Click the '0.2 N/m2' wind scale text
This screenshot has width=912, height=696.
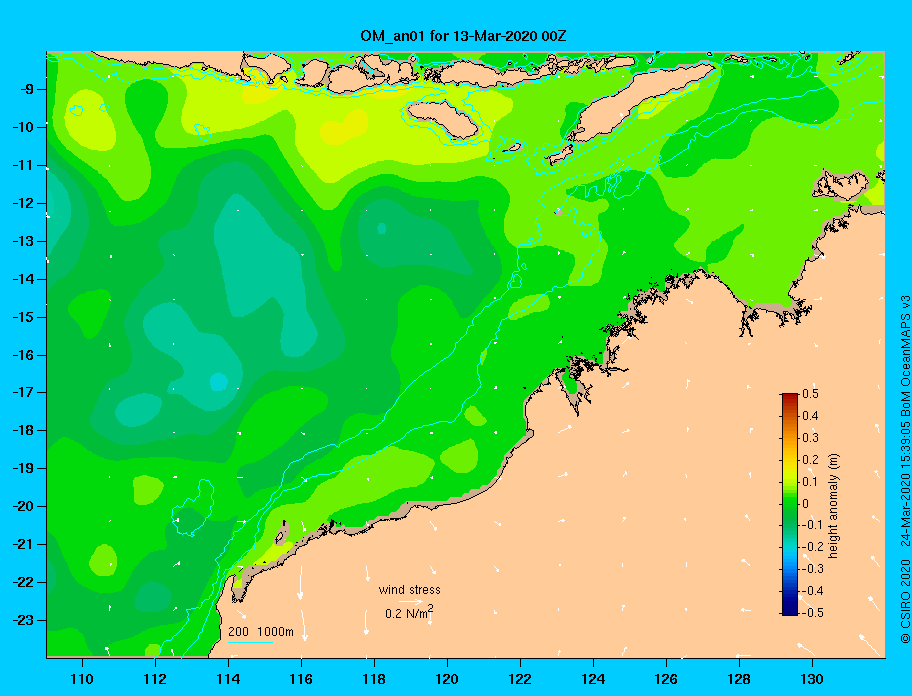pyautogui.click(x=409, y=613)
